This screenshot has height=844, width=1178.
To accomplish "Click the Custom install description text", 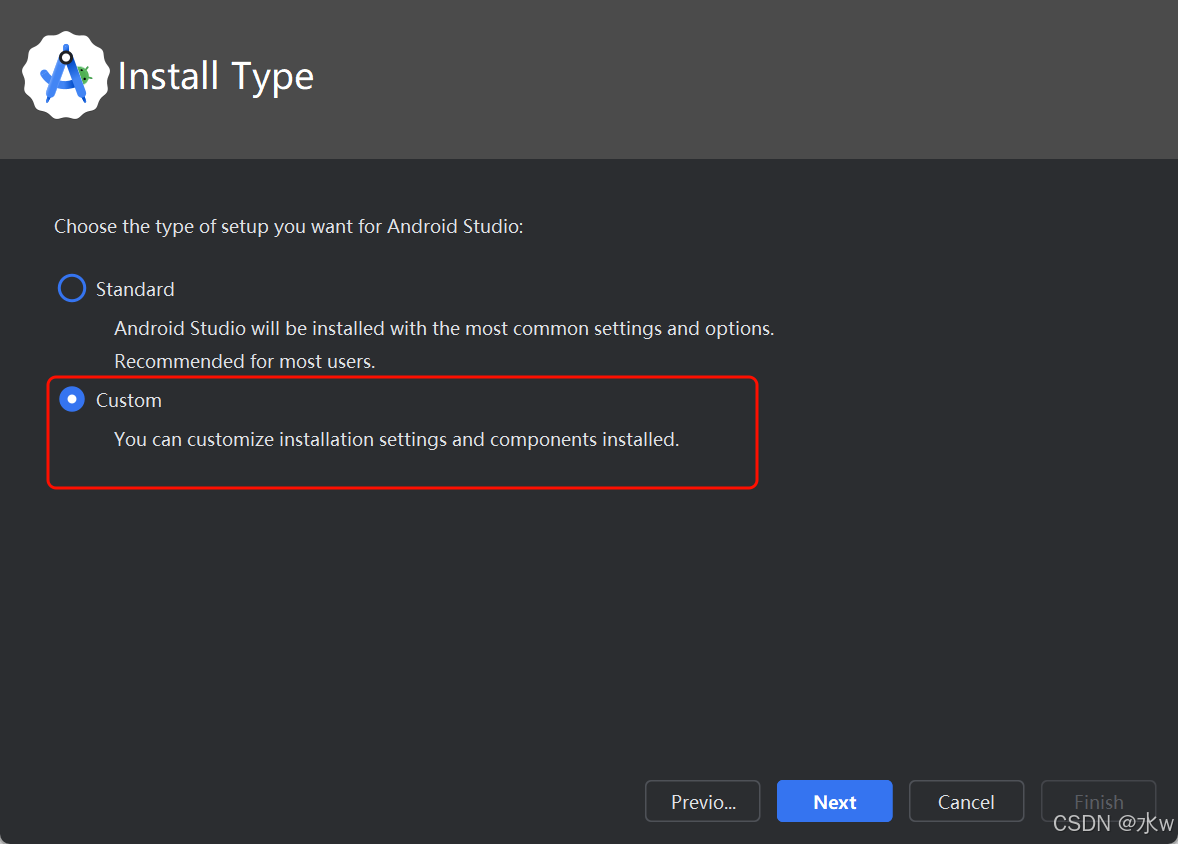I will pos(396,439).
